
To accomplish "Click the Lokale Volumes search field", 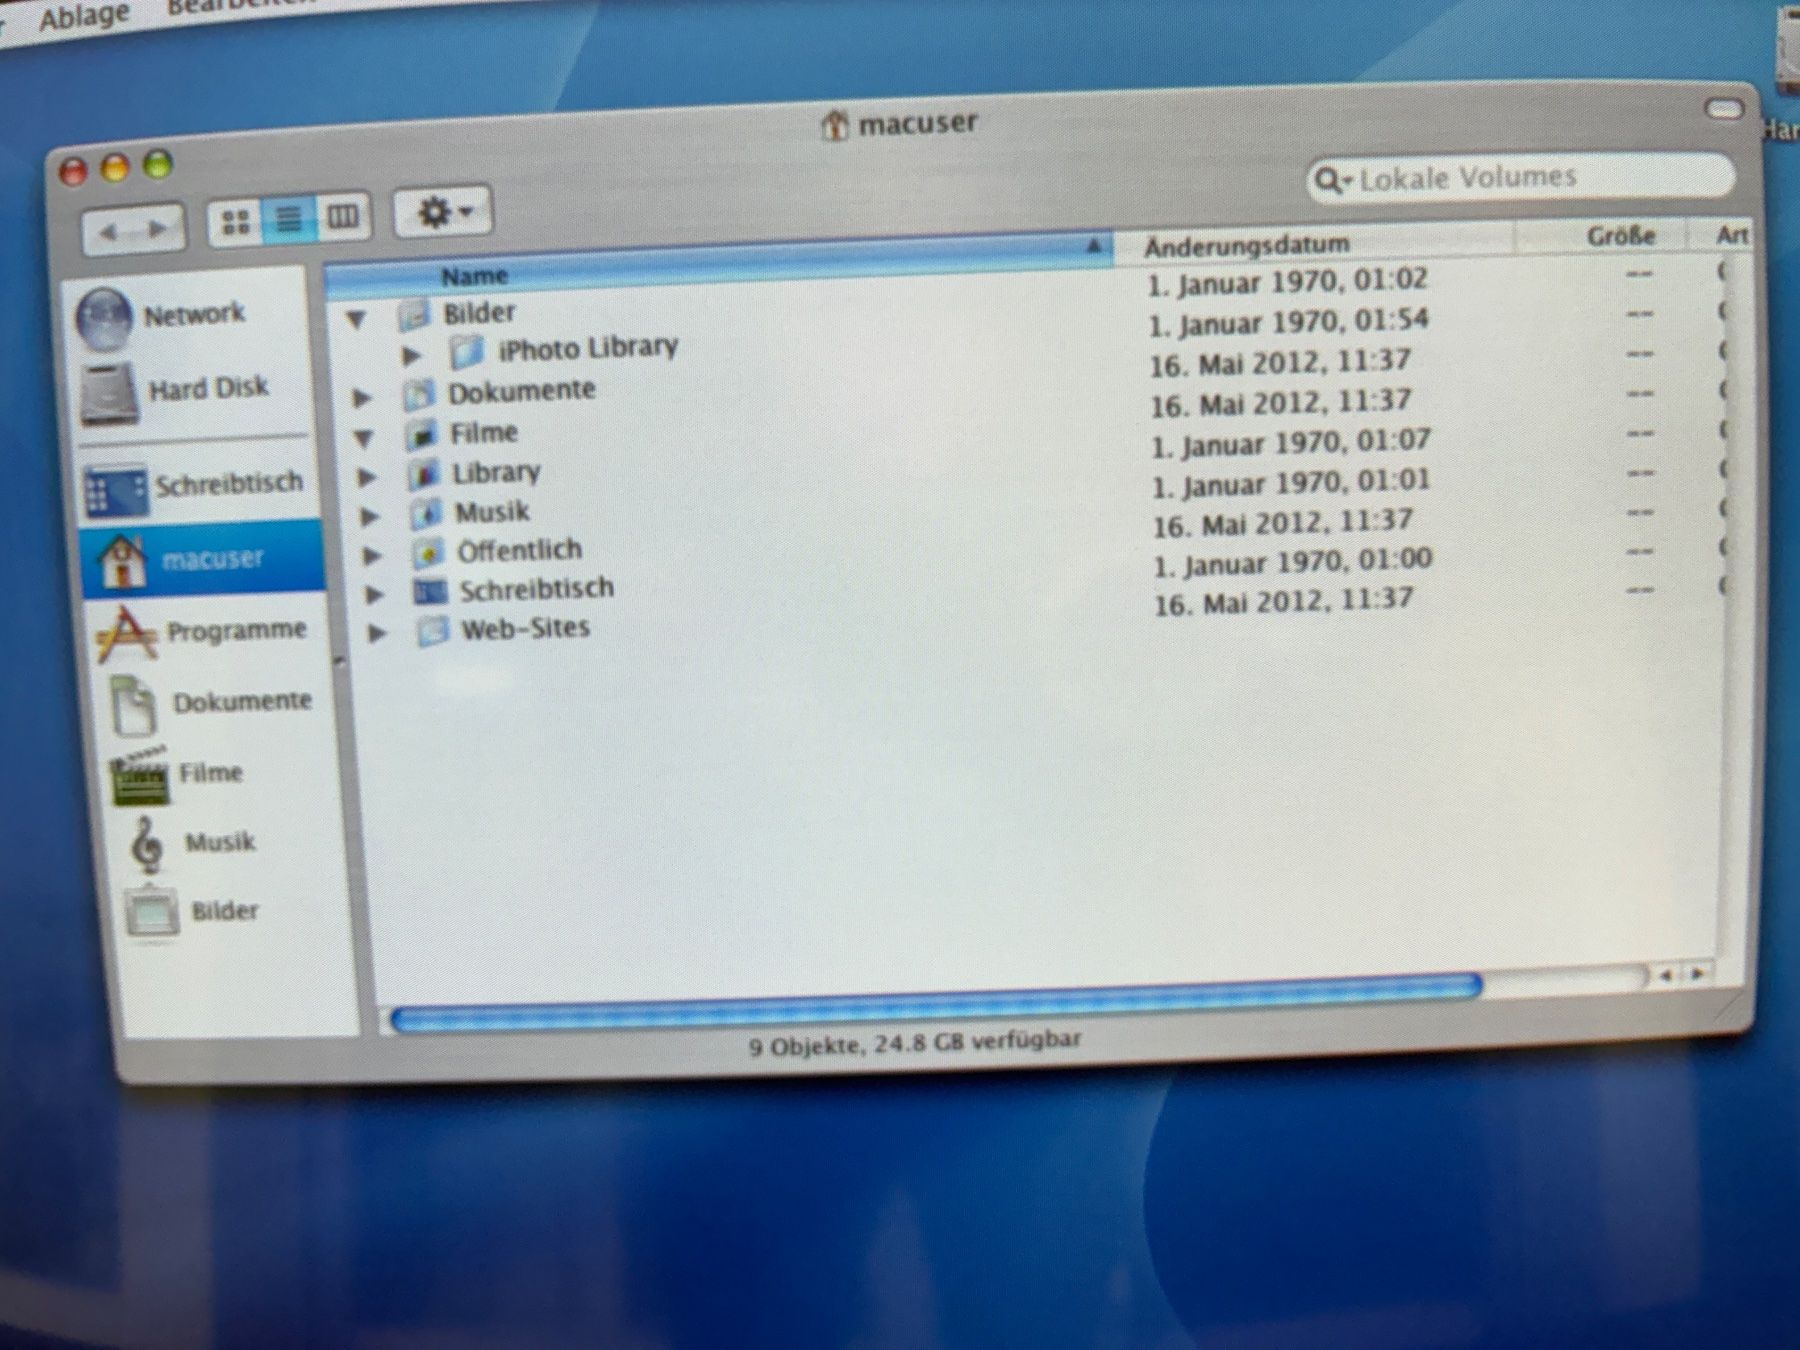I will point(1520,178).
